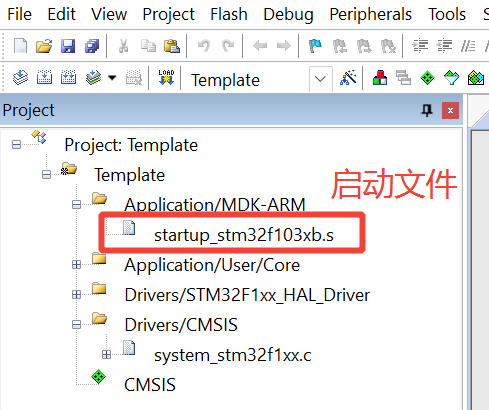The image size is (489, 410).
Task: Open the Pack Installer icon
Action: [x=476, y=78]
